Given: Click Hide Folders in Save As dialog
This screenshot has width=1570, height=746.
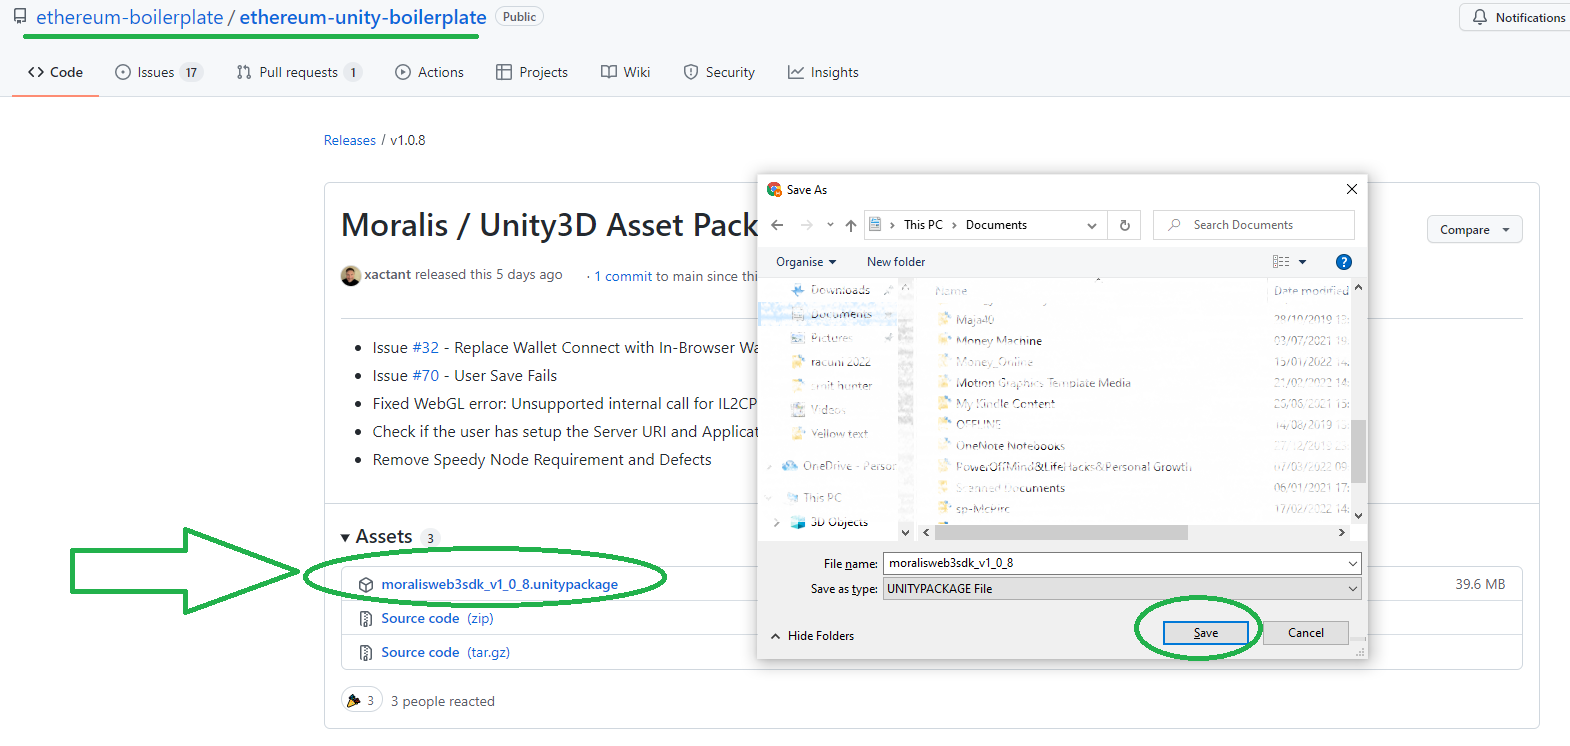Looking at the screenshot, I should click(812, 636).
